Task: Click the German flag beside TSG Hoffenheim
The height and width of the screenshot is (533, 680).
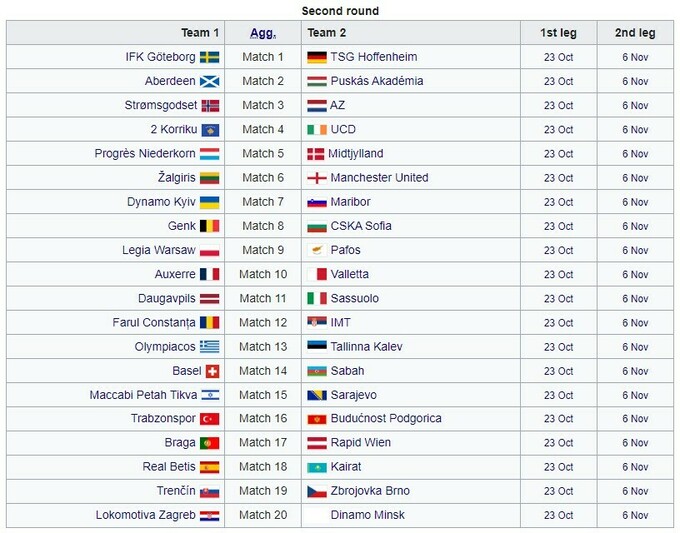Action: [x=317, y=57]
